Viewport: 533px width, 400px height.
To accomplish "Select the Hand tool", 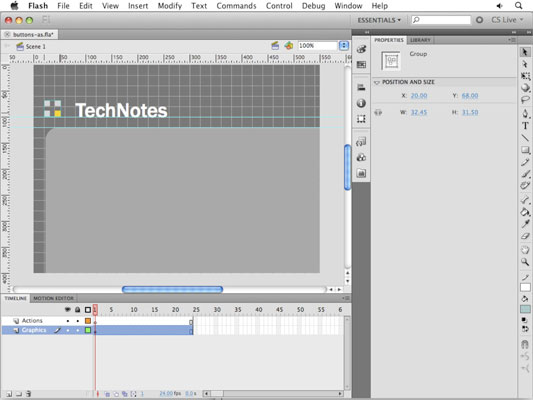I will [525, 250].
